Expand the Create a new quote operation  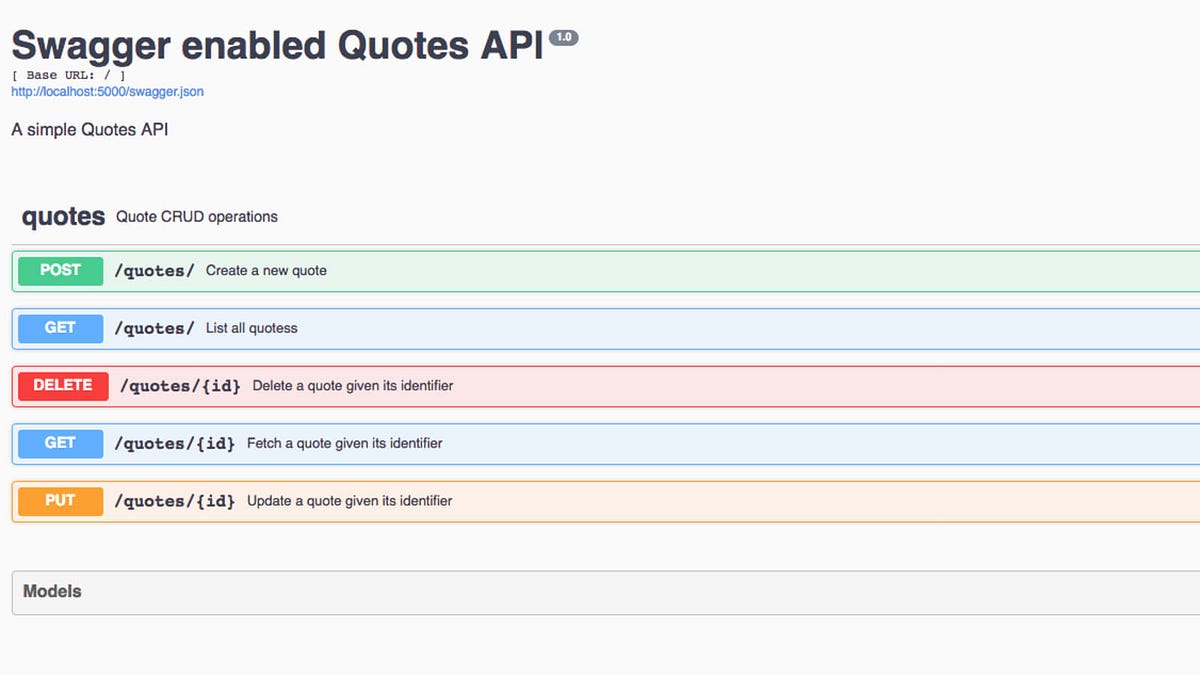pyautogui.click(x=606, y=271)
